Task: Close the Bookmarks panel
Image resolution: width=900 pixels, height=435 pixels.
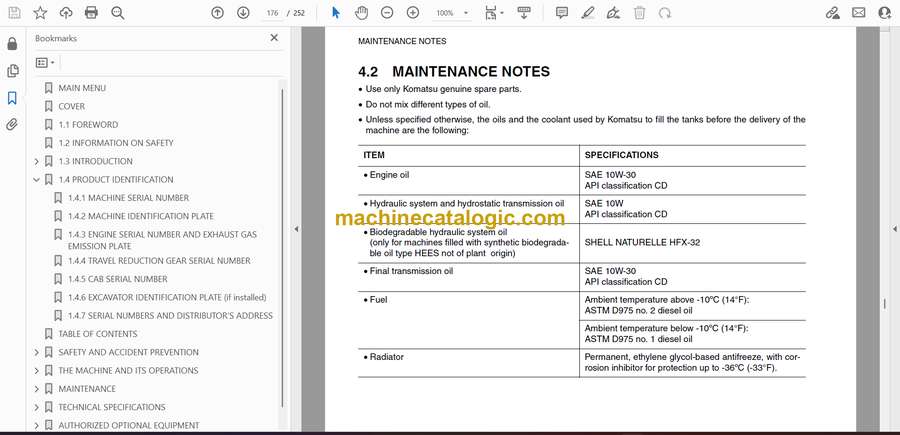Action: [274, 38]
